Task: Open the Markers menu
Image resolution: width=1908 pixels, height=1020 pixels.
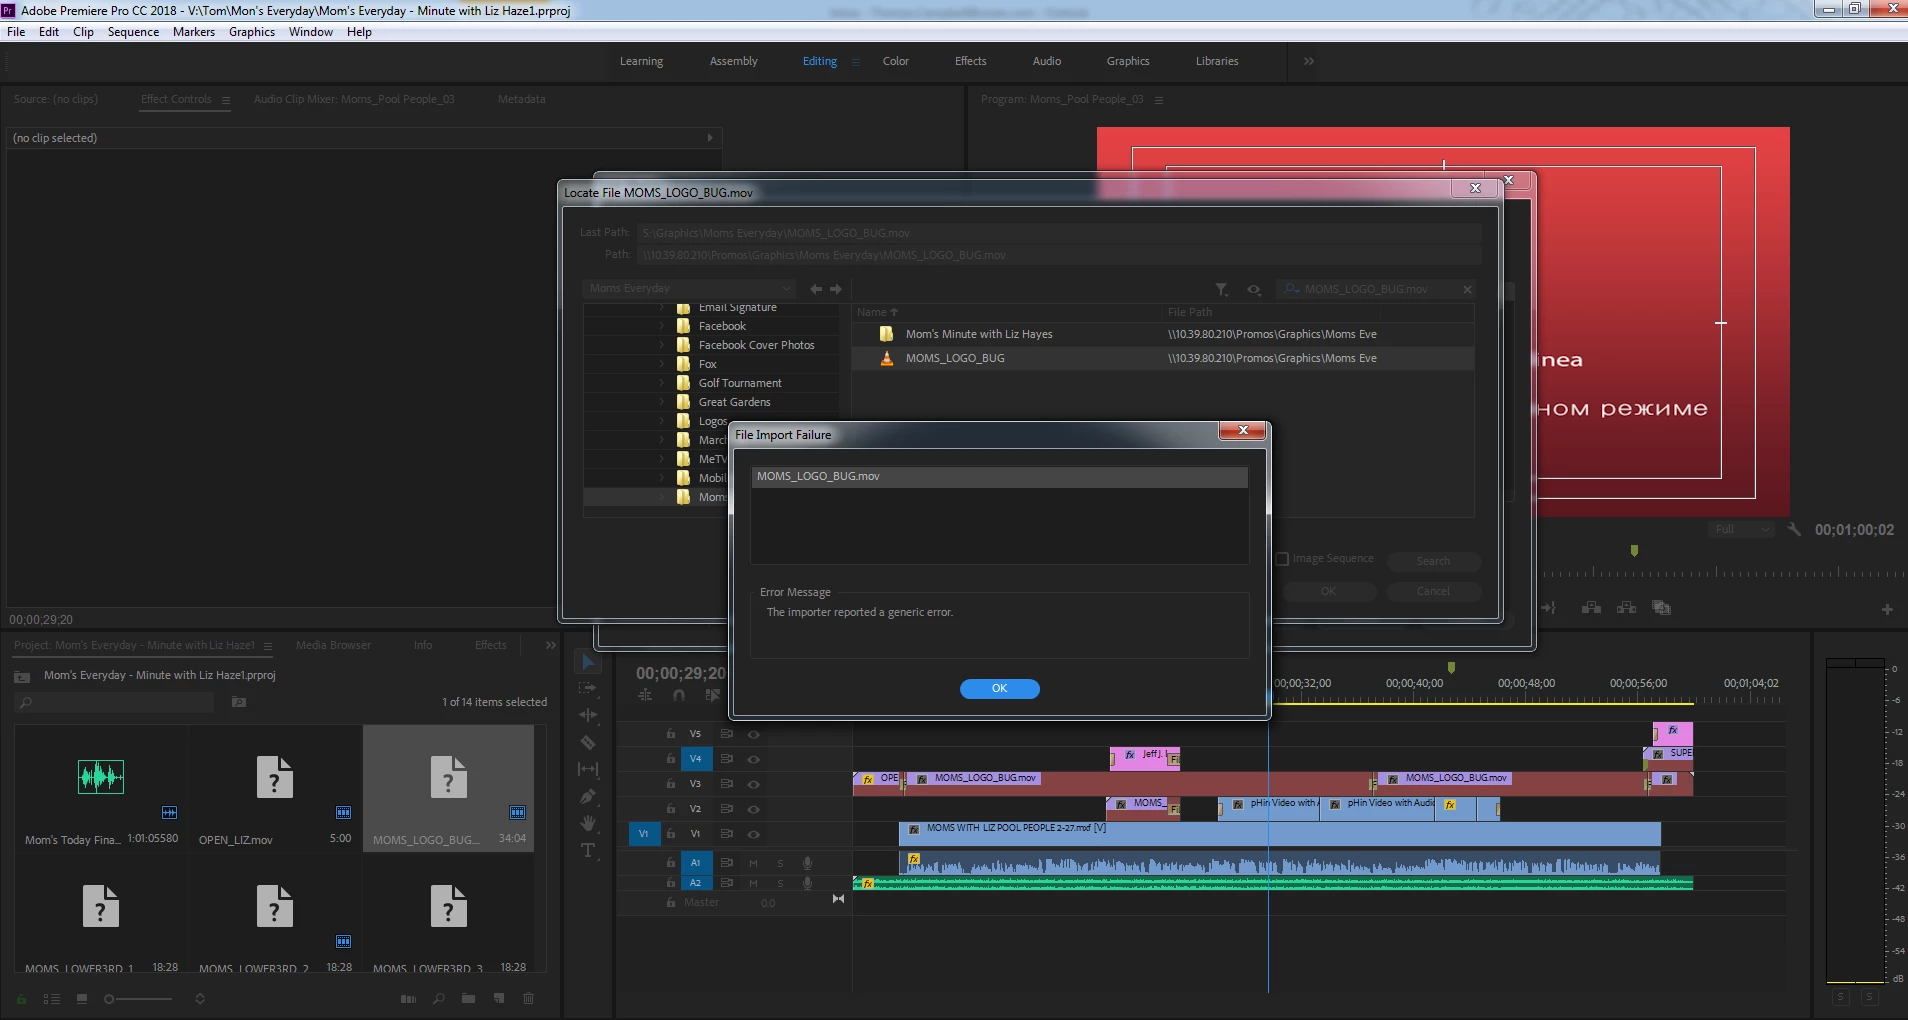Action: pyautogui.click(x=194, y=32)
